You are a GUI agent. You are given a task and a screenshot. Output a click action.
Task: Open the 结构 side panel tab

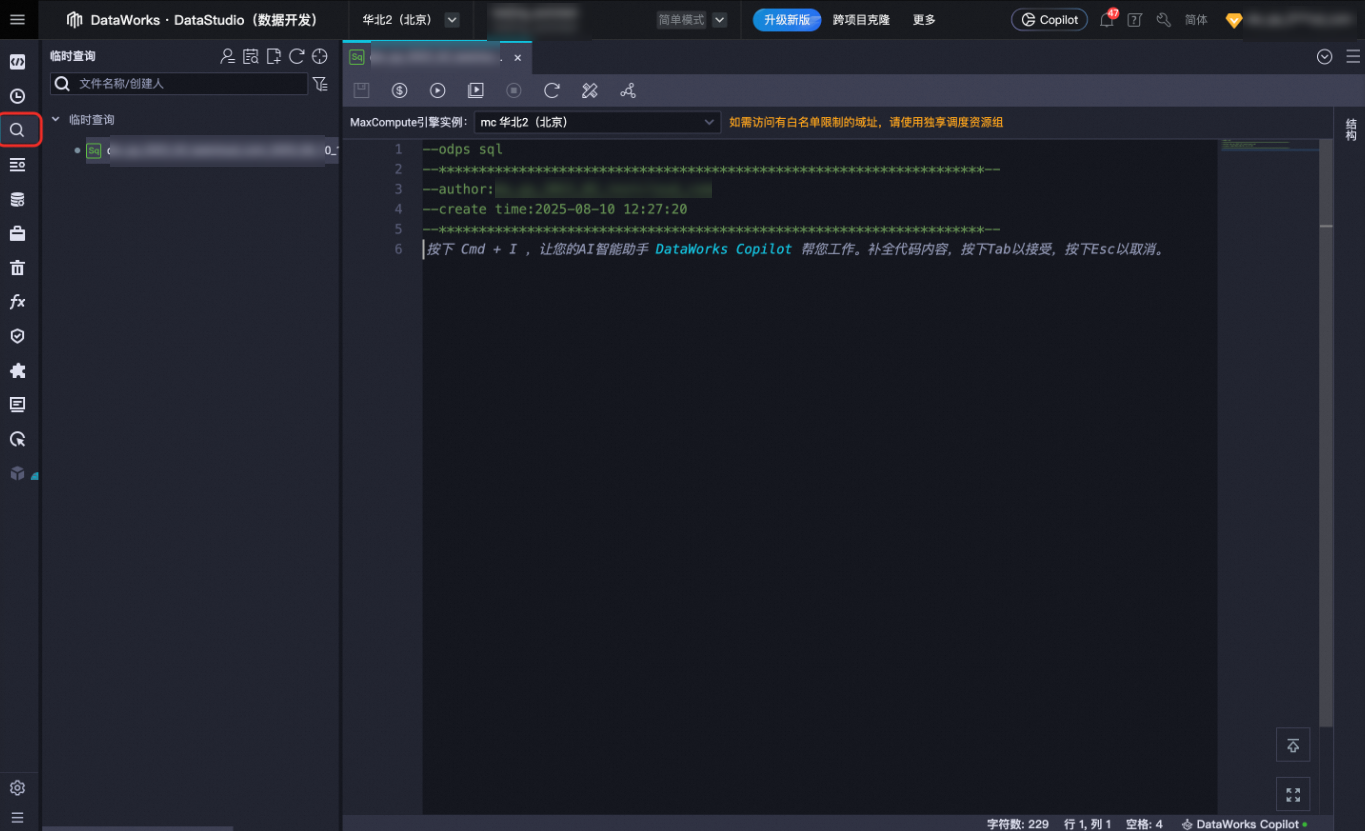(1351, 130)
